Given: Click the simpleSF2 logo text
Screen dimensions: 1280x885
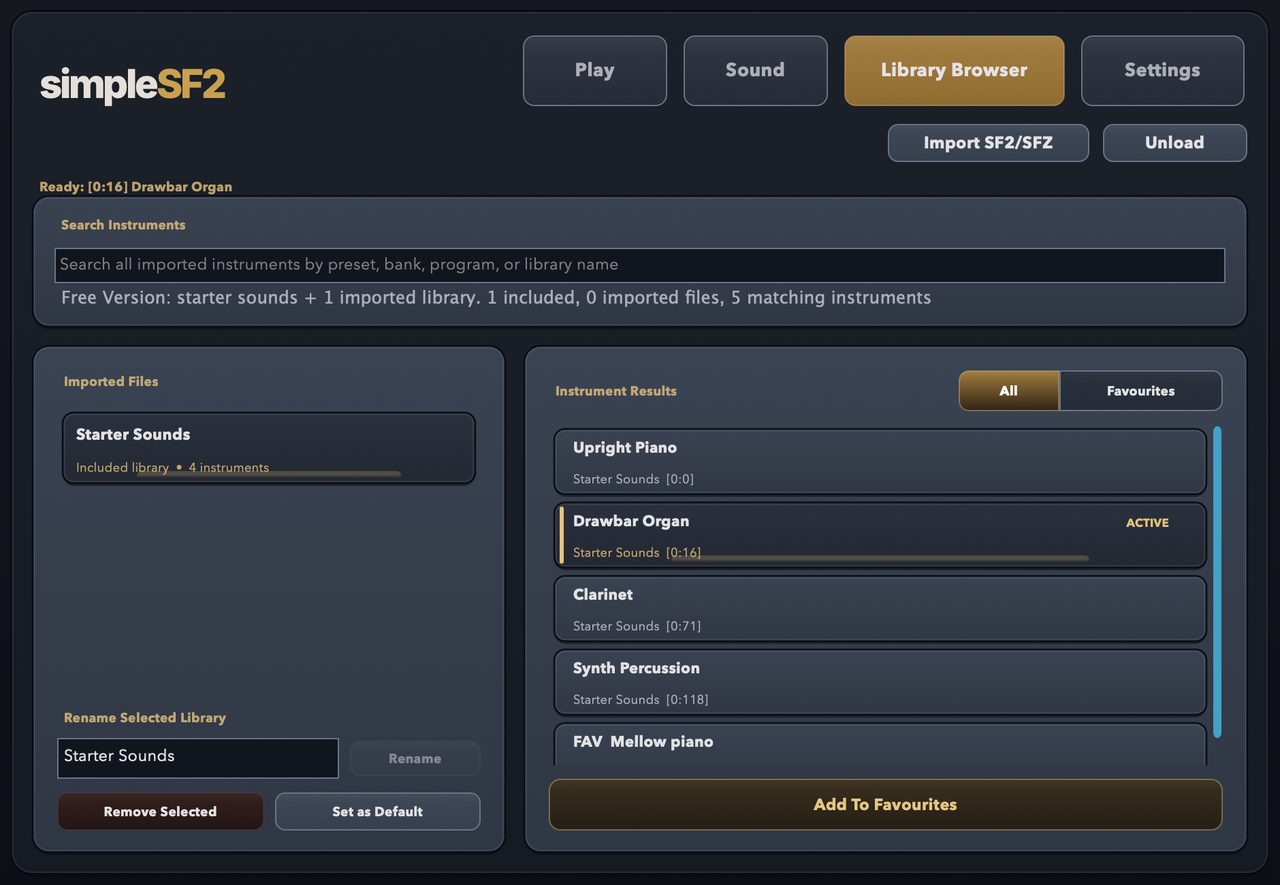Looking at the screenshot, I should pos(133,85).
